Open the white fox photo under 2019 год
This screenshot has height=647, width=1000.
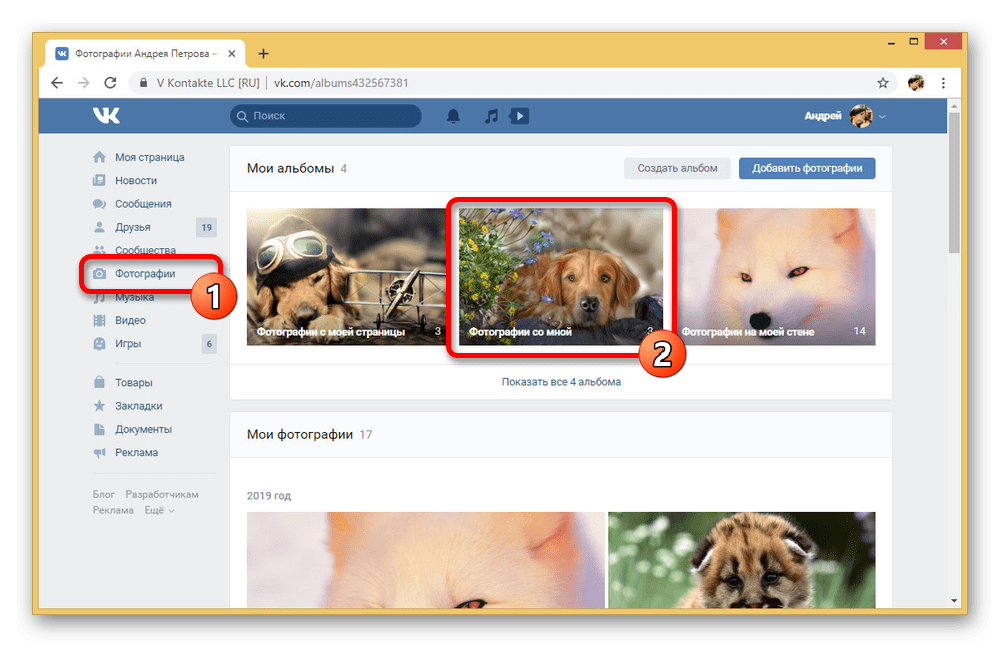coord(425,560)
